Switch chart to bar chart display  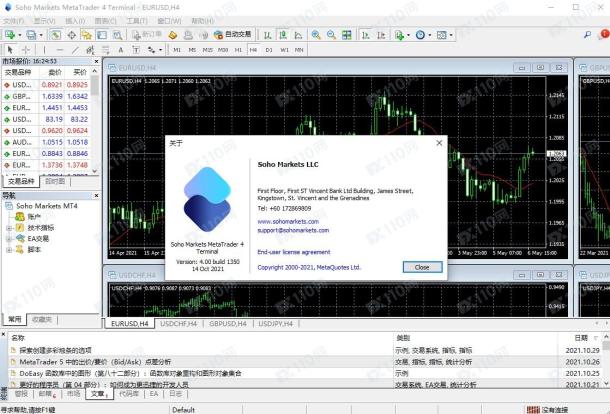(x=268, y=35)
